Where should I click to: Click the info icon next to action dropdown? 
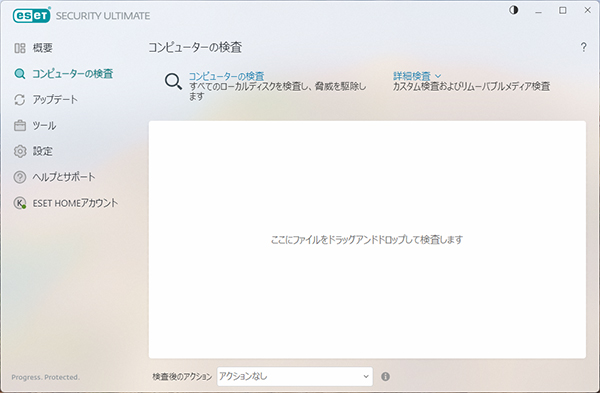[385, 377]
